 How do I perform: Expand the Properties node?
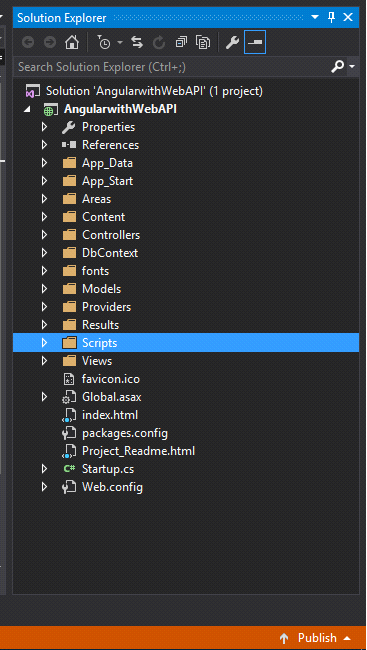click(x=44, y=127)
